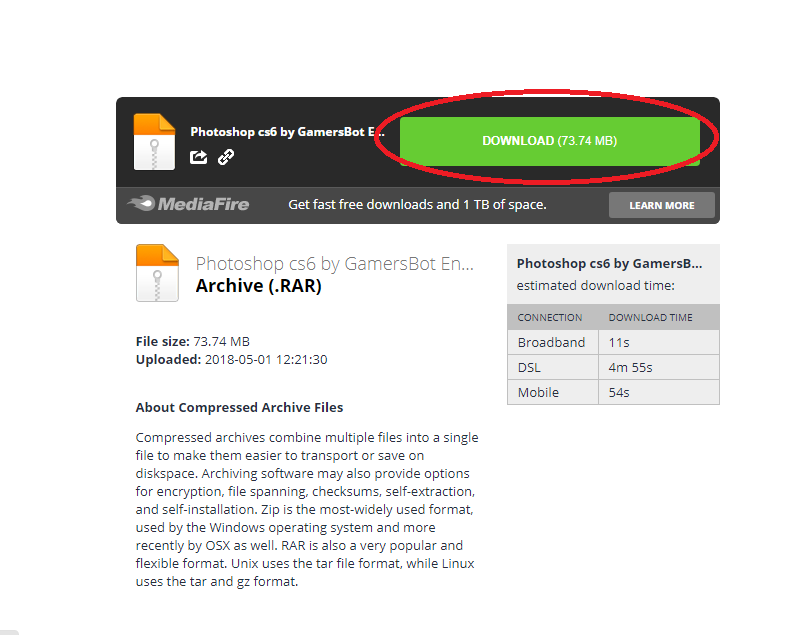Click the file title in the dark header bar
The height and width of the screenshot is (635, 790).
287,132
